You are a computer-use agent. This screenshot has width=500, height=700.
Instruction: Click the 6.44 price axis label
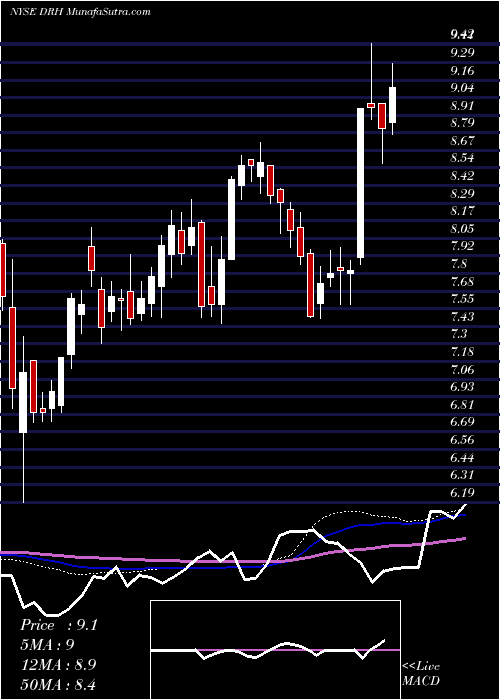pos(463,458)
